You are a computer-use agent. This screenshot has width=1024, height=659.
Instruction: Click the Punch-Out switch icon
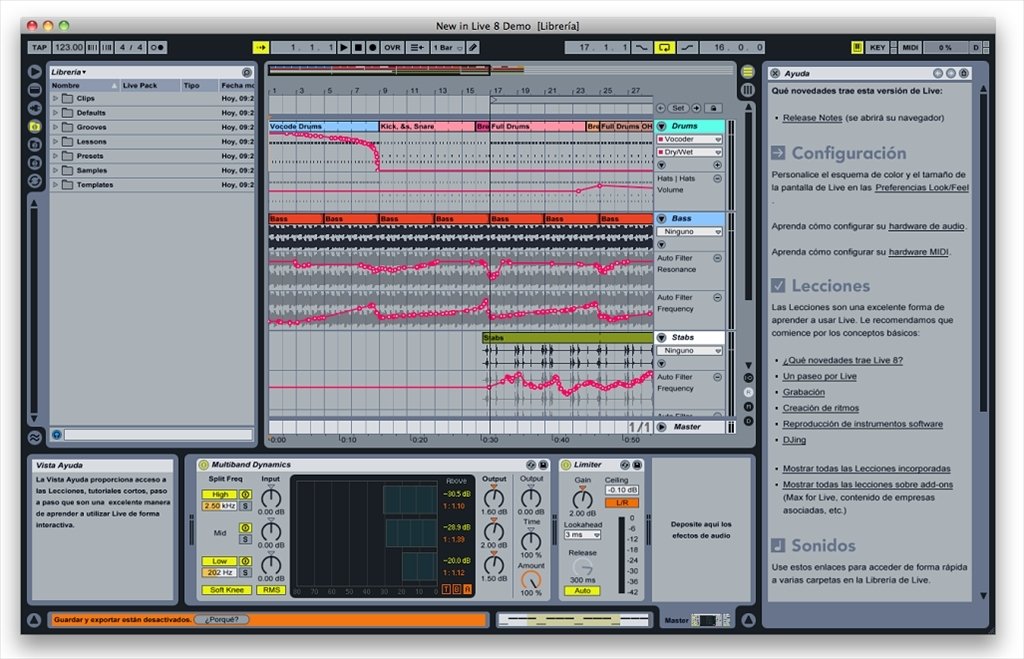coord(687,47)
